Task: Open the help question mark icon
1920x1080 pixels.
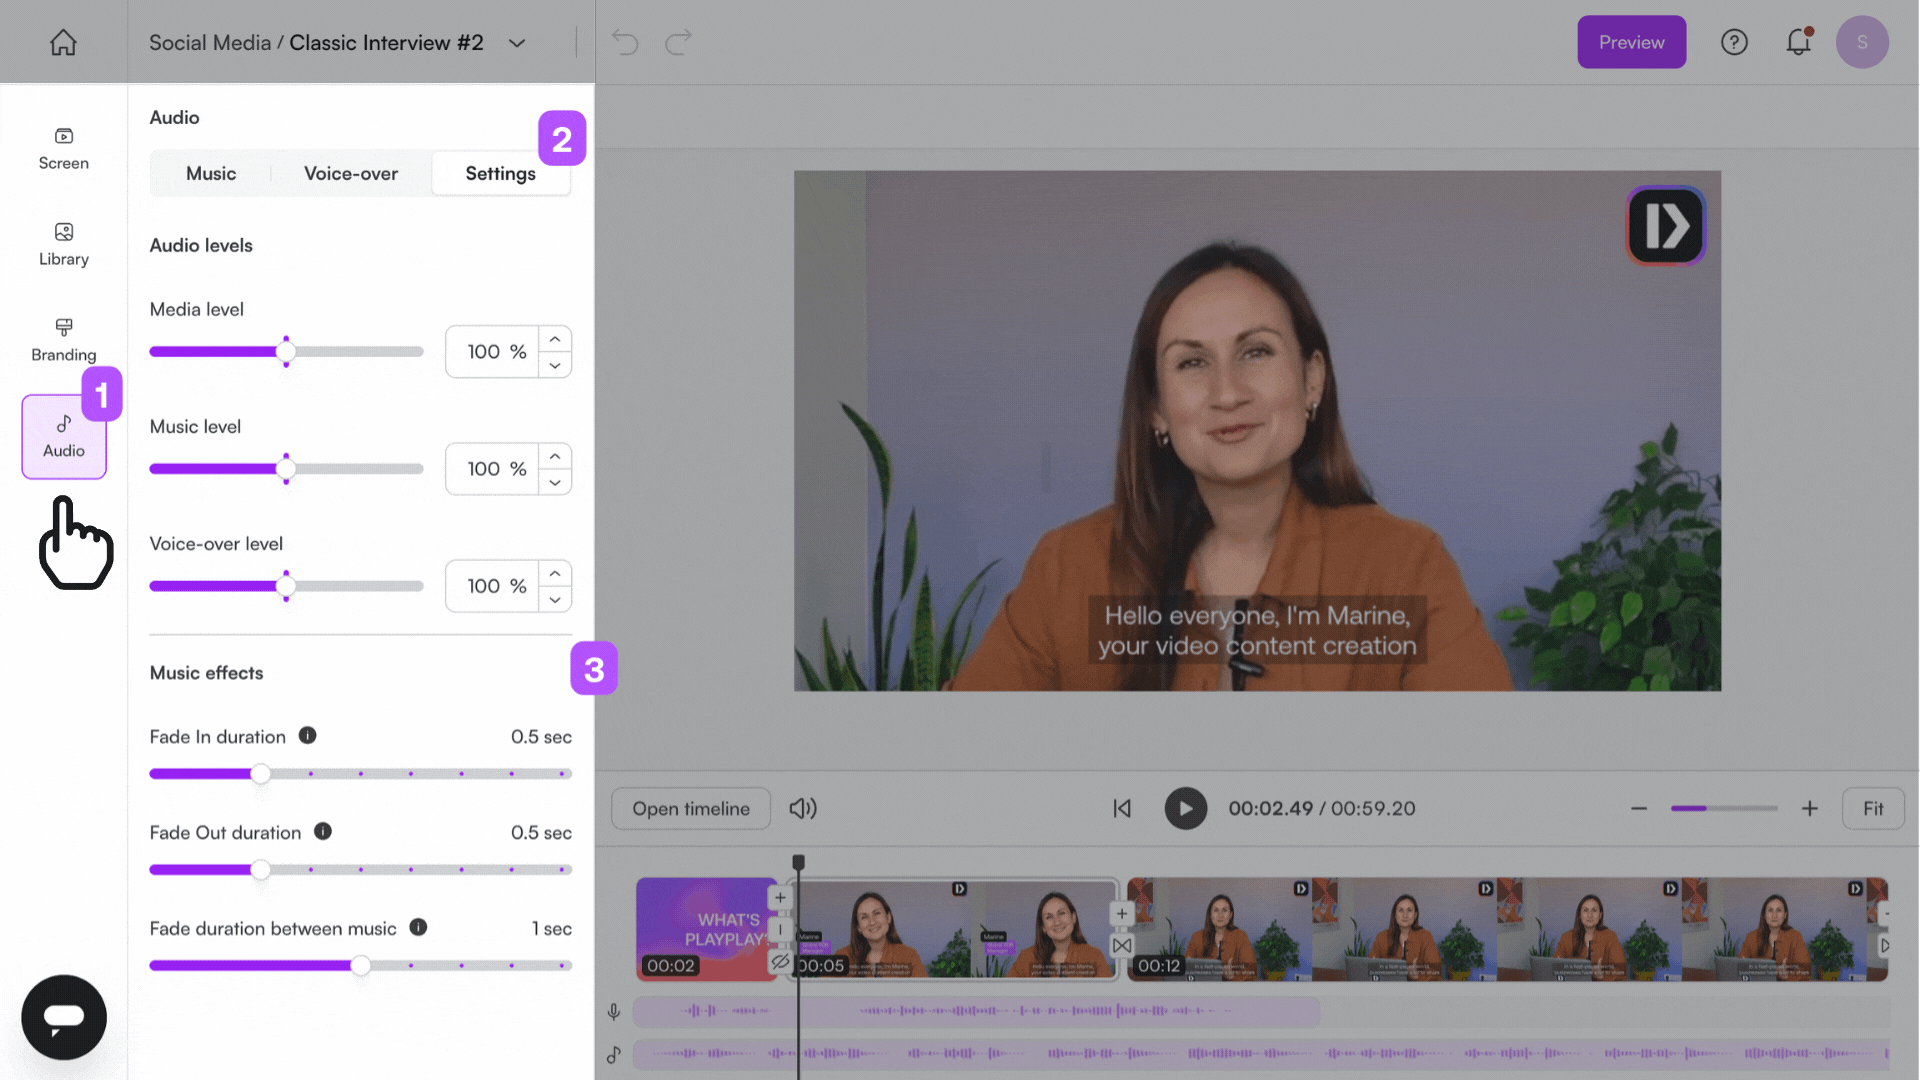Action: 1733,42
